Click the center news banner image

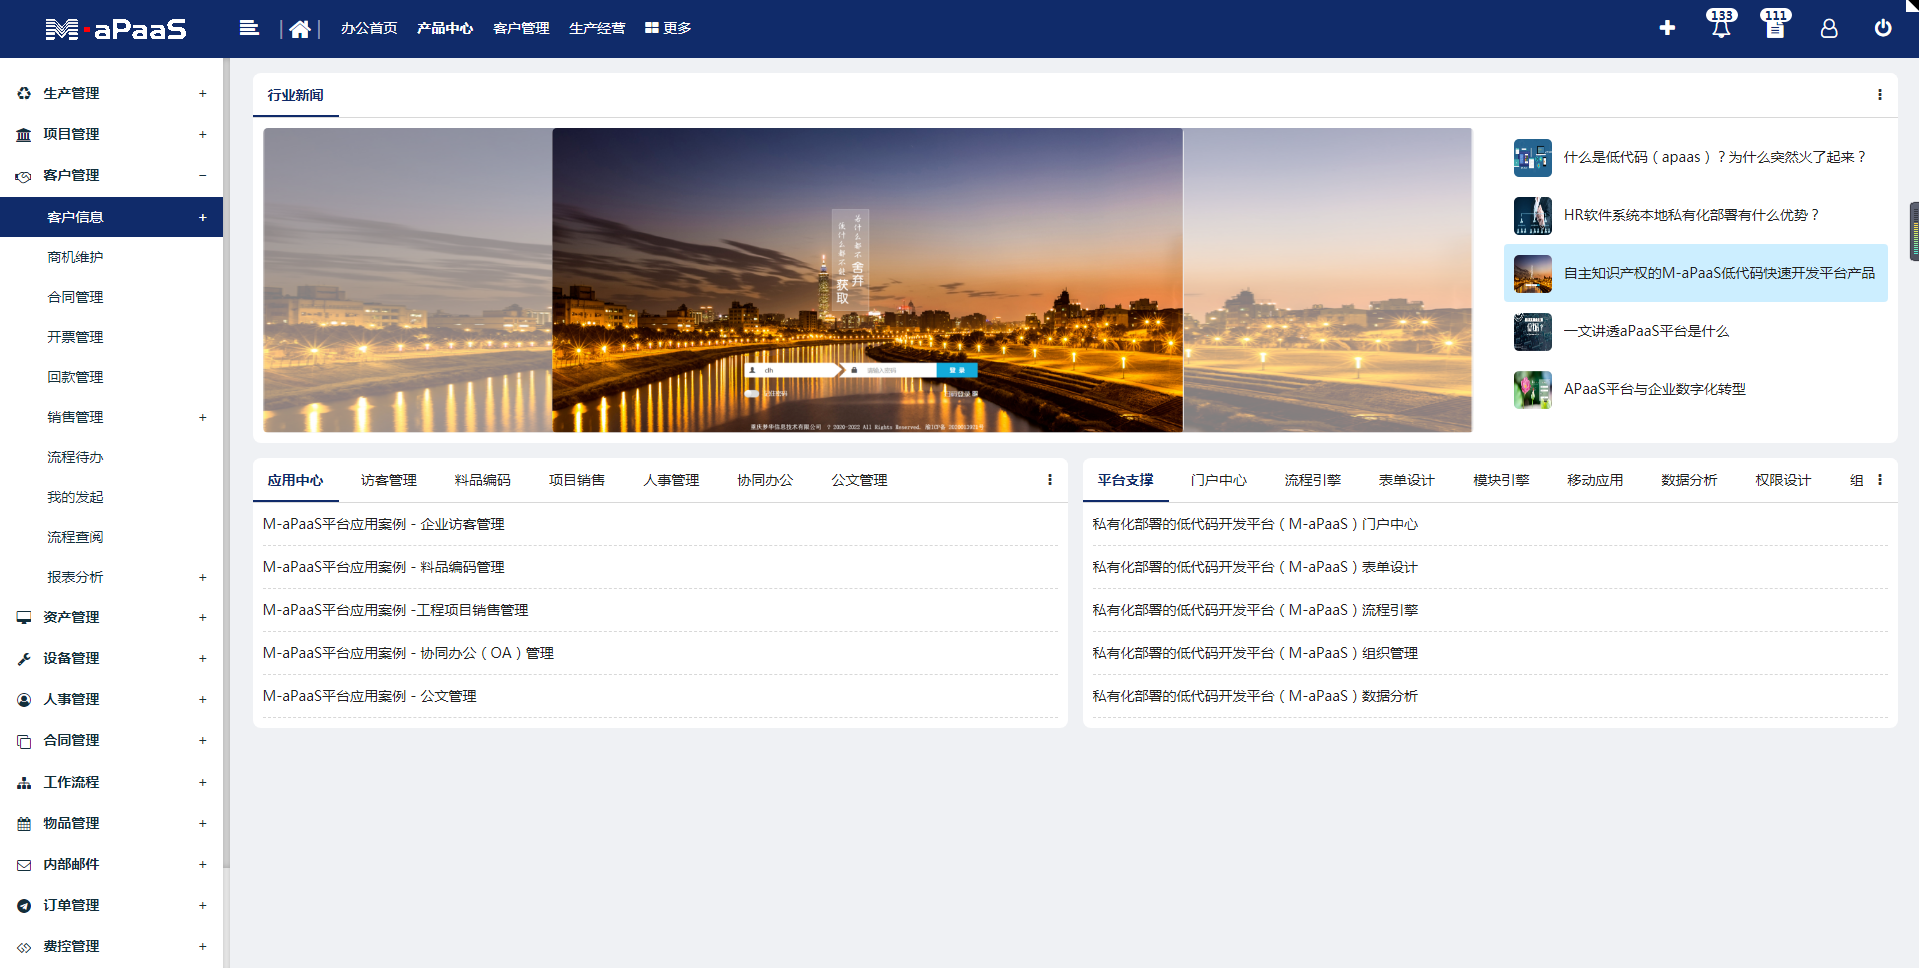click(867, 280)
